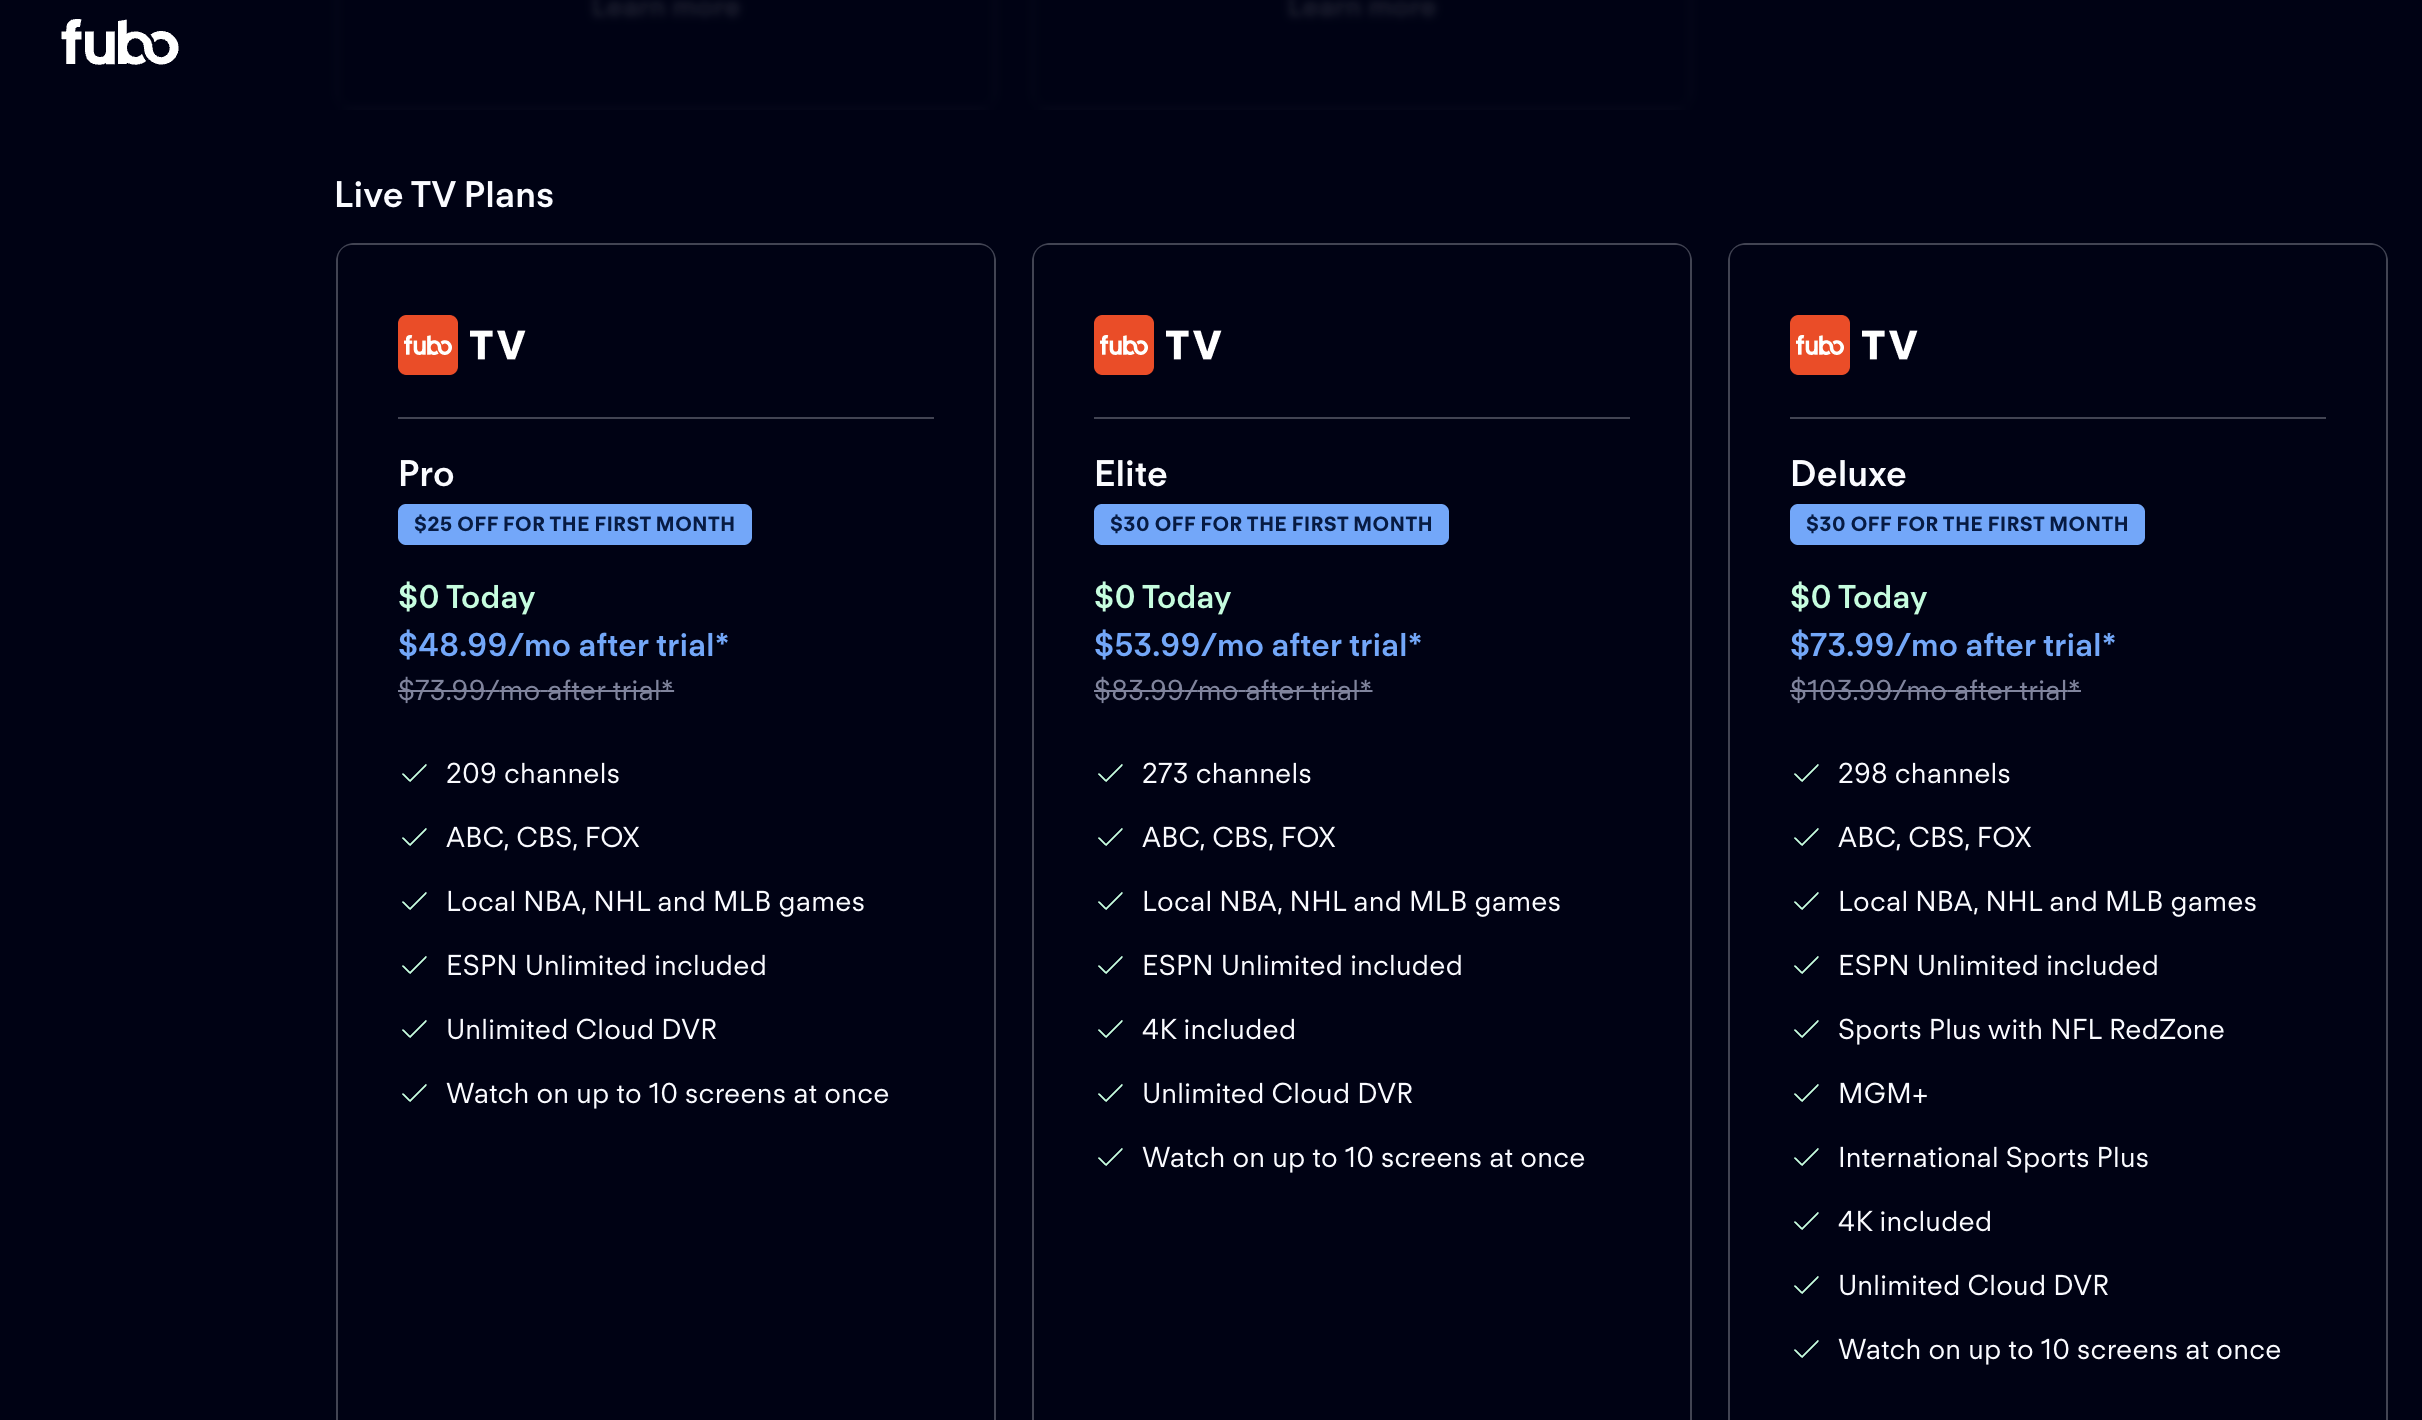The height and width of the screenshot is (1420, 2422).
Task: Click checkmark beside Sports Plus with NFL RedZone
Action: click(1806, 1029)
